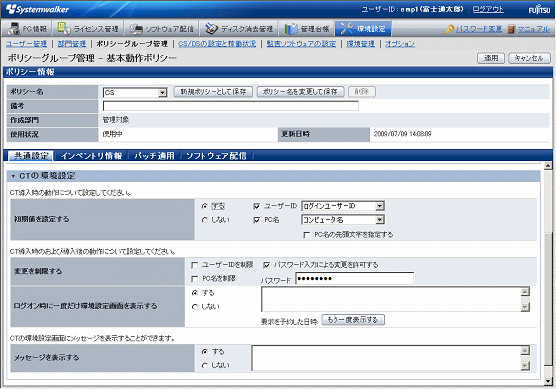Open the ライセンス管理 main tab

pos(88,28)
